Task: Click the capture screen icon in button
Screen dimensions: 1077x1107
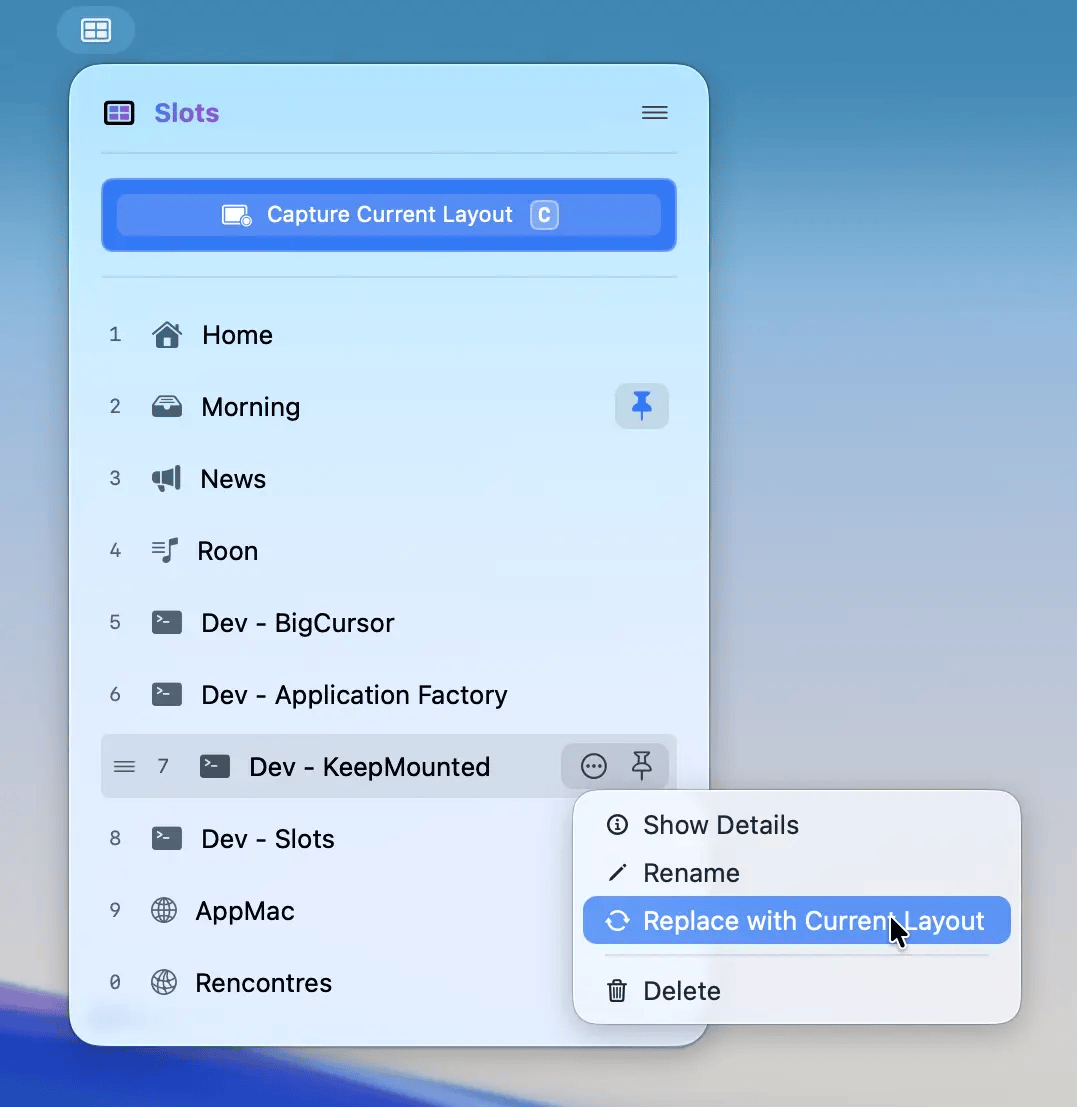Action: 236,215
